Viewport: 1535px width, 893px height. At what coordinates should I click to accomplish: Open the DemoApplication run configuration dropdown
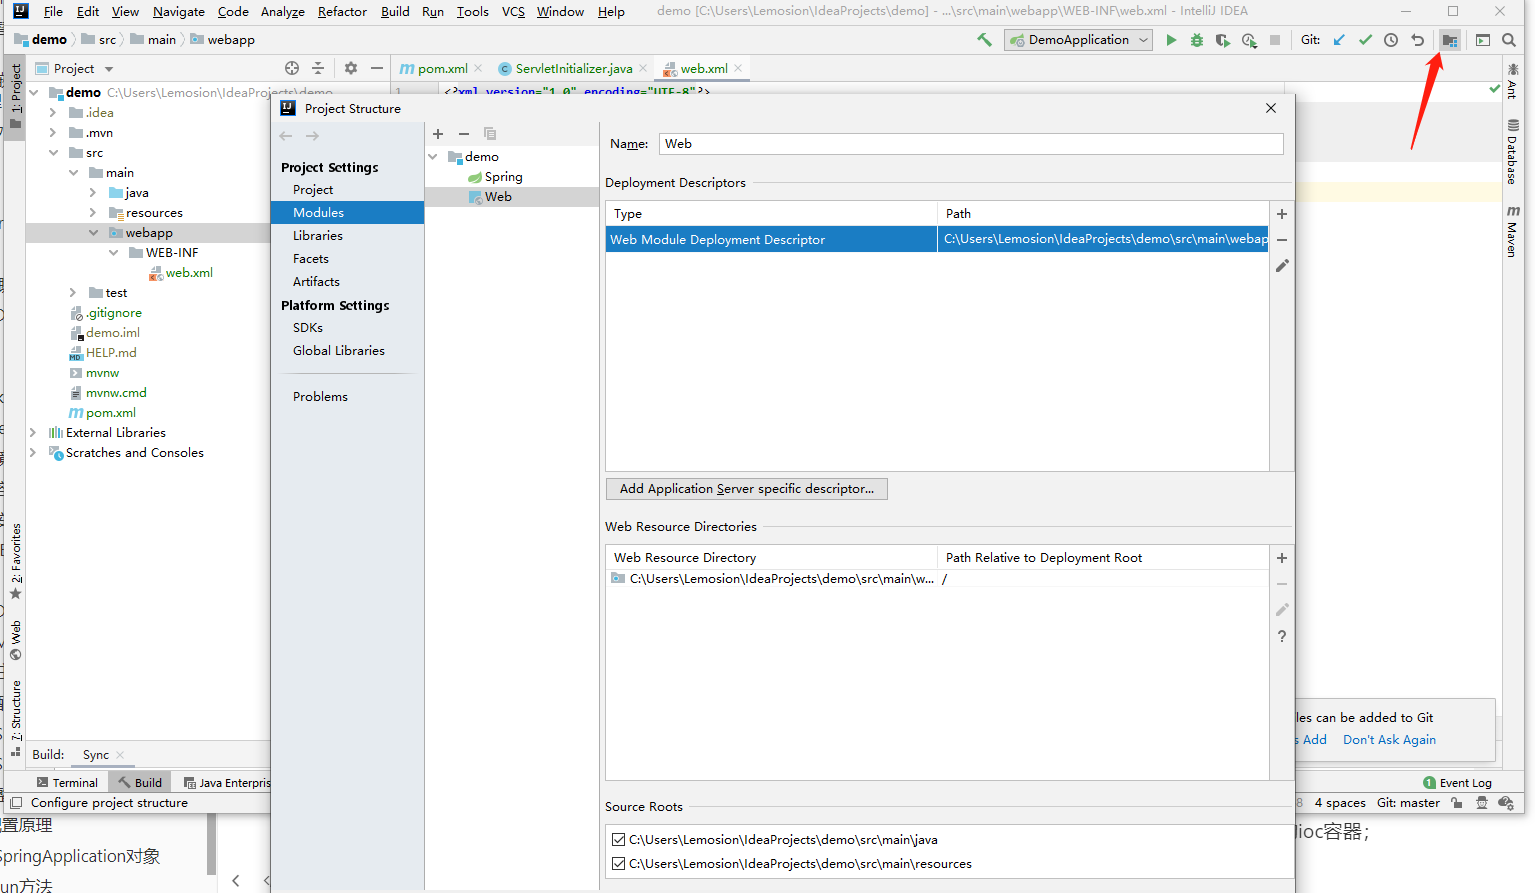tap(1078, 40)
